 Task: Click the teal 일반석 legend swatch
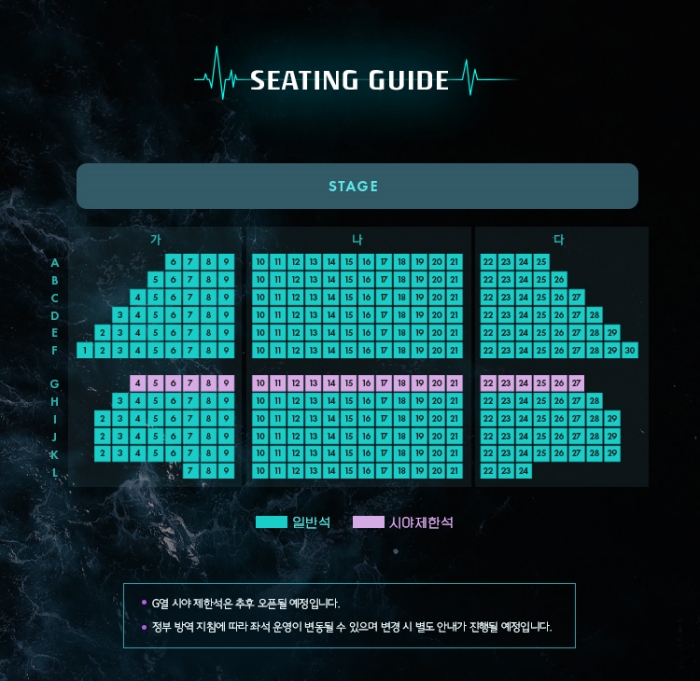click(x=271, y=522)
